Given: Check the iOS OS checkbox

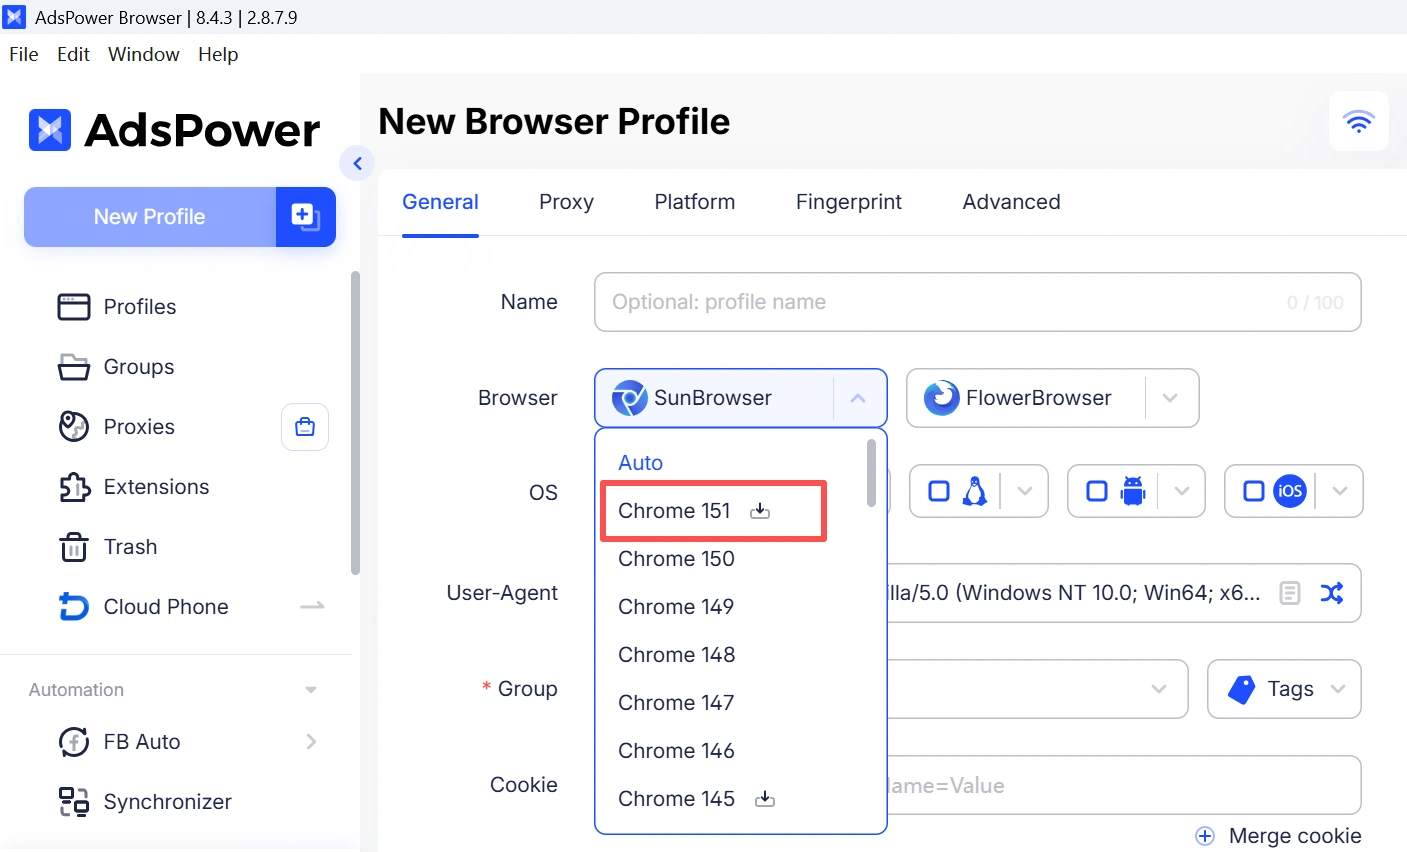Looking at the screenshot, I should click(x=1254, y=491).
